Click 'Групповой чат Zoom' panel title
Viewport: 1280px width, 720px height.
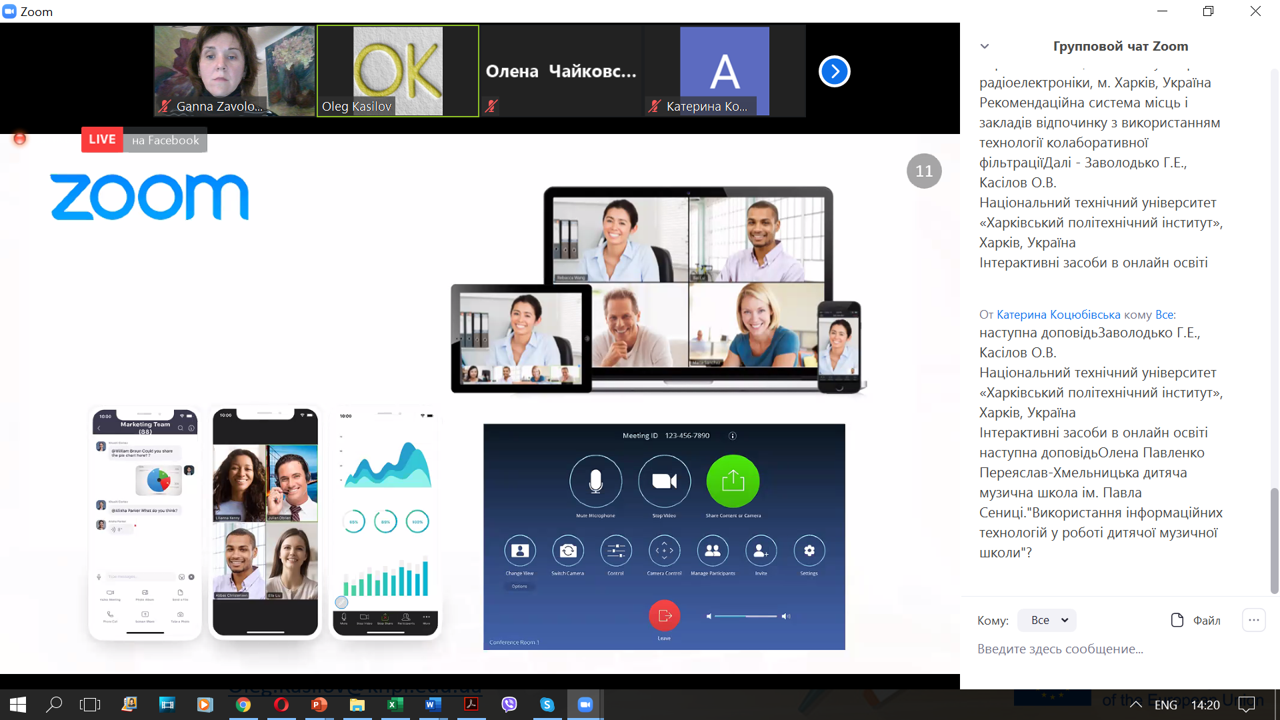coord(1120,46)
